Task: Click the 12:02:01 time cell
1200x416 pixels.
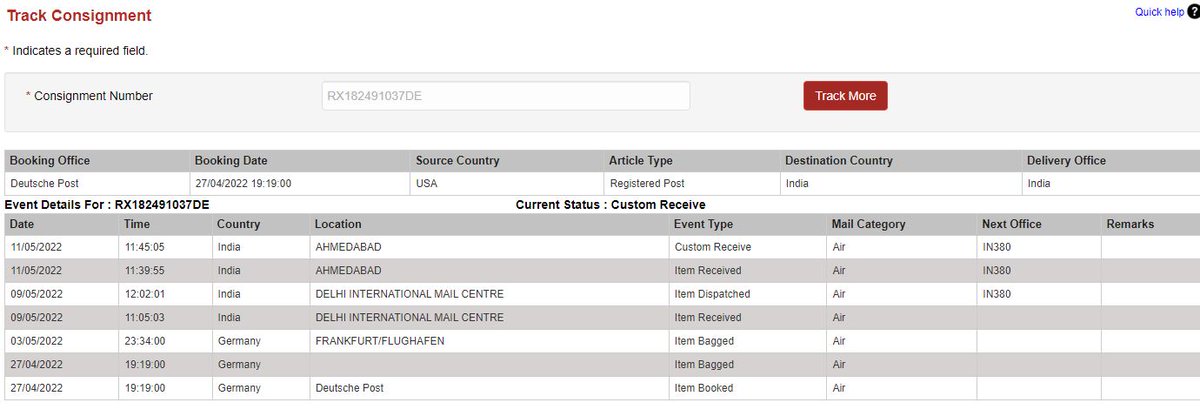Action: [165, 294]
